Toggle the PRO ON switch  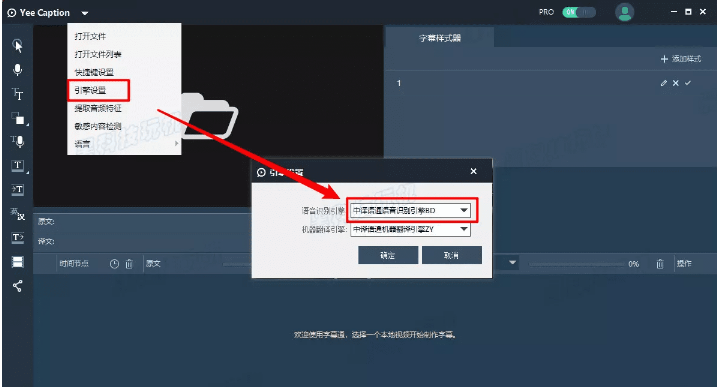[579, 12]
